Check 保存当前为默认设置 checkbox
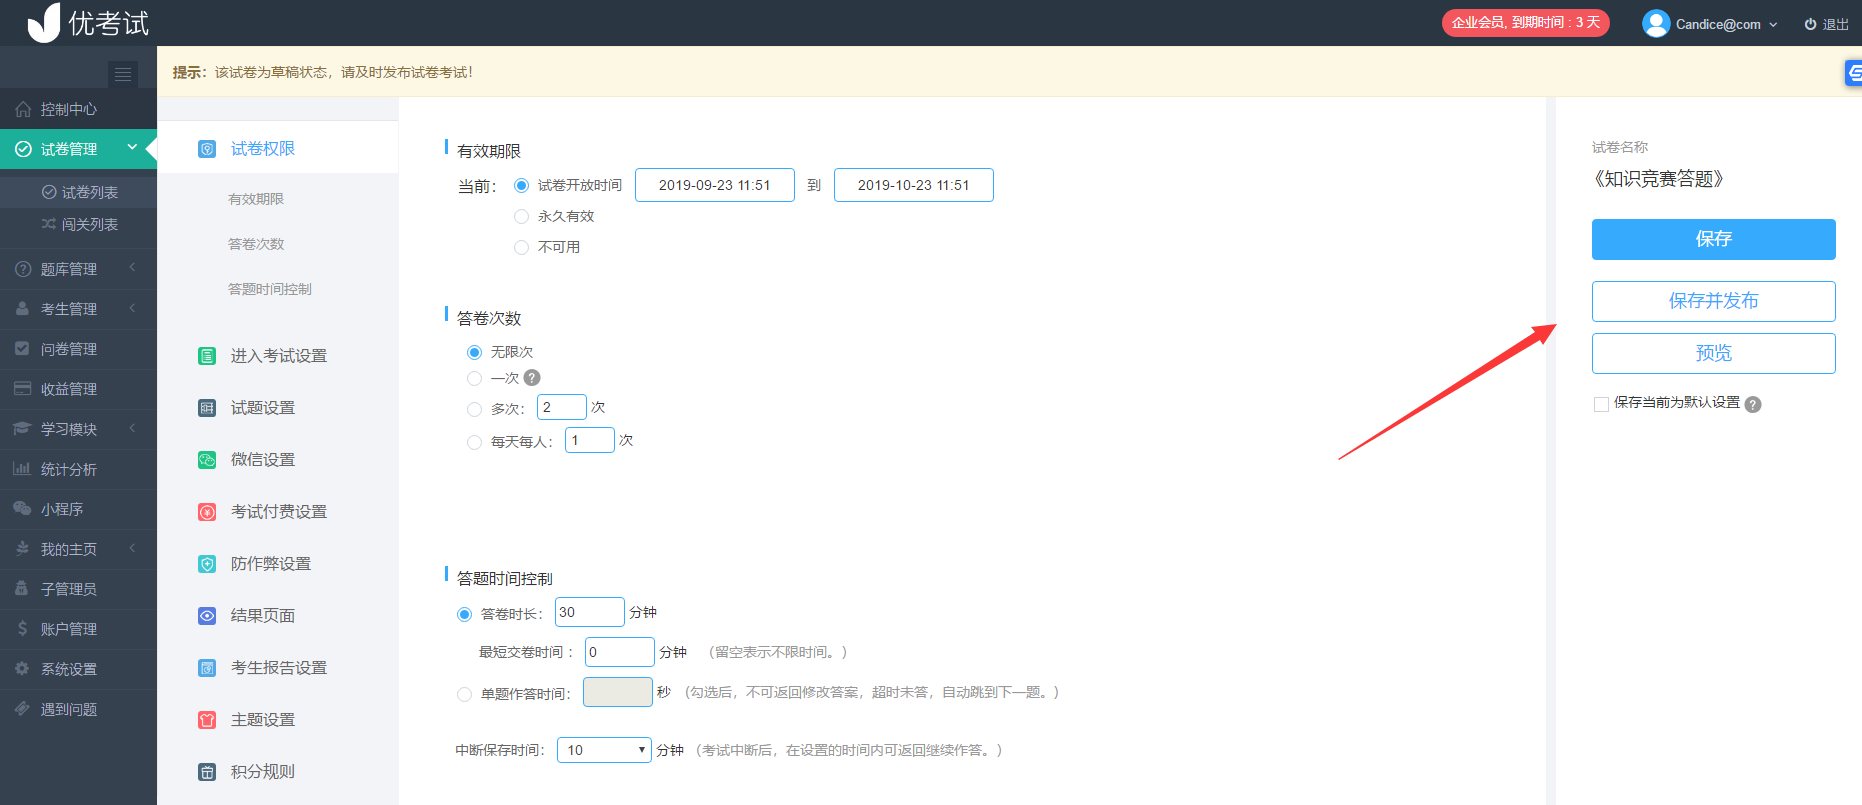Image resolution: width=1862 pixels, height=805 pixels. 1601,404
